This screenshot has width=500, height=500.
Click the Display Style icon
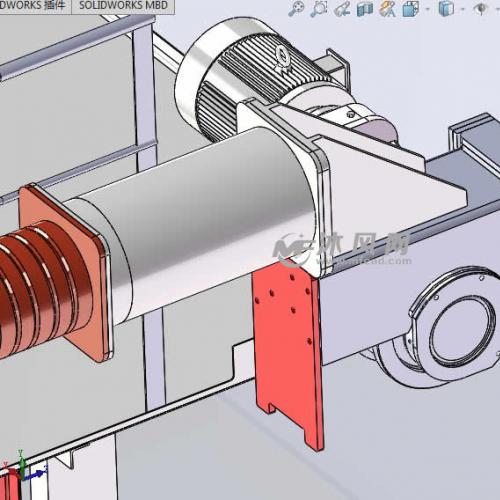[x=446, y=9]
